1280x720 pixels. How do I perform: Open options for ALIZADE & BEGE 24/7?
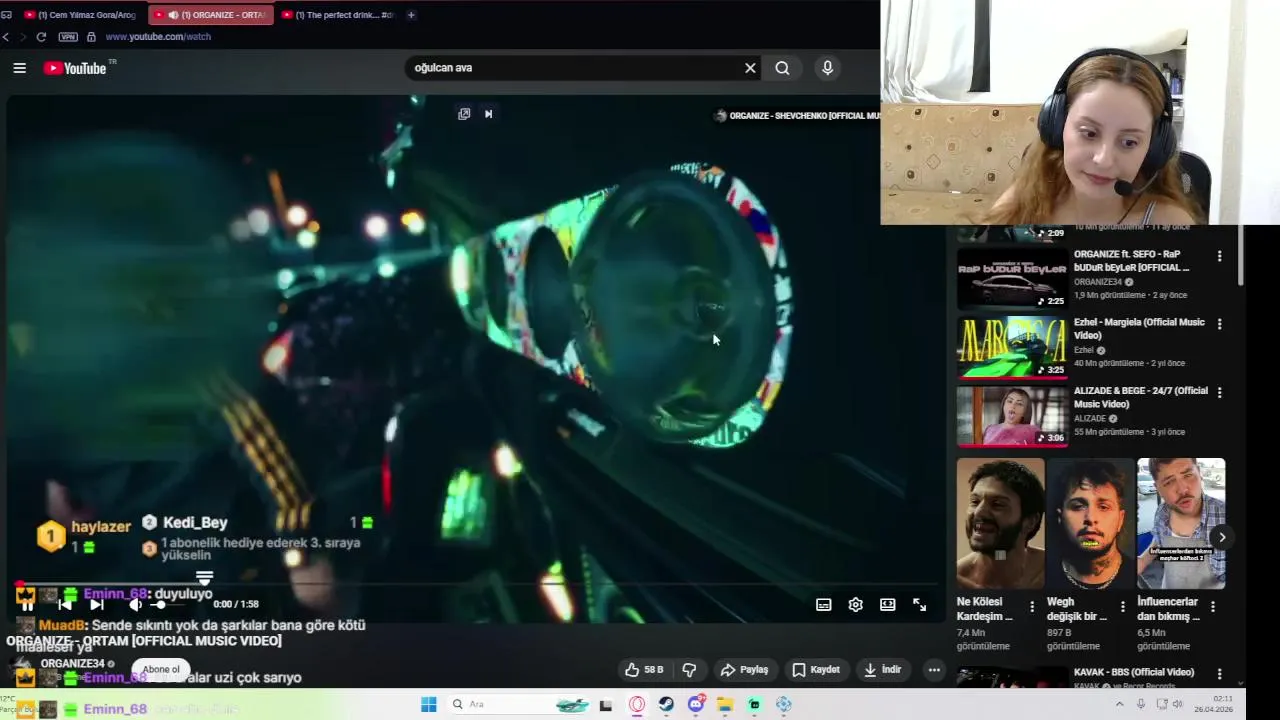click(x=1219, y=393)
